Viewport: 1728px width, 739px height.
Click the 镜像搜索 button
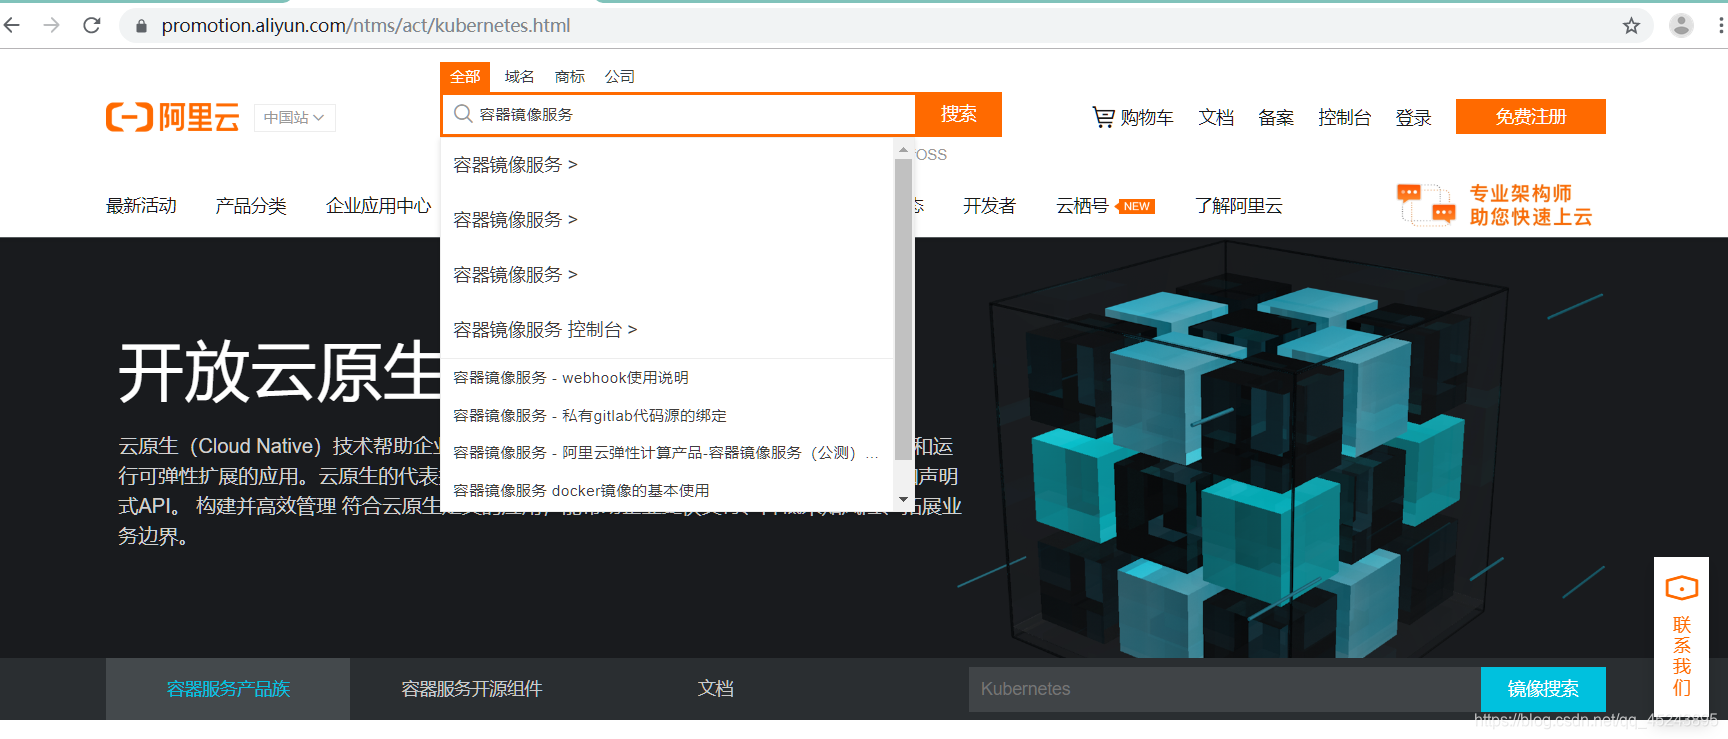point(1543,689)
